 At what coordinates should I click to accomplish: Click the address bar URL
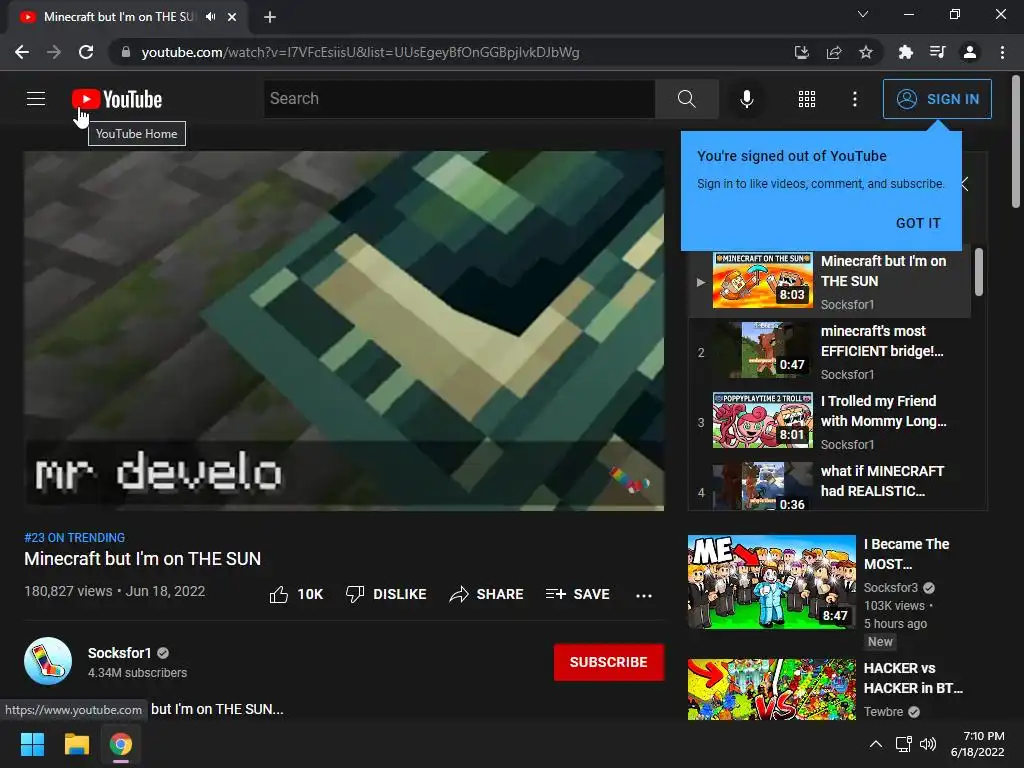(360, 52)
